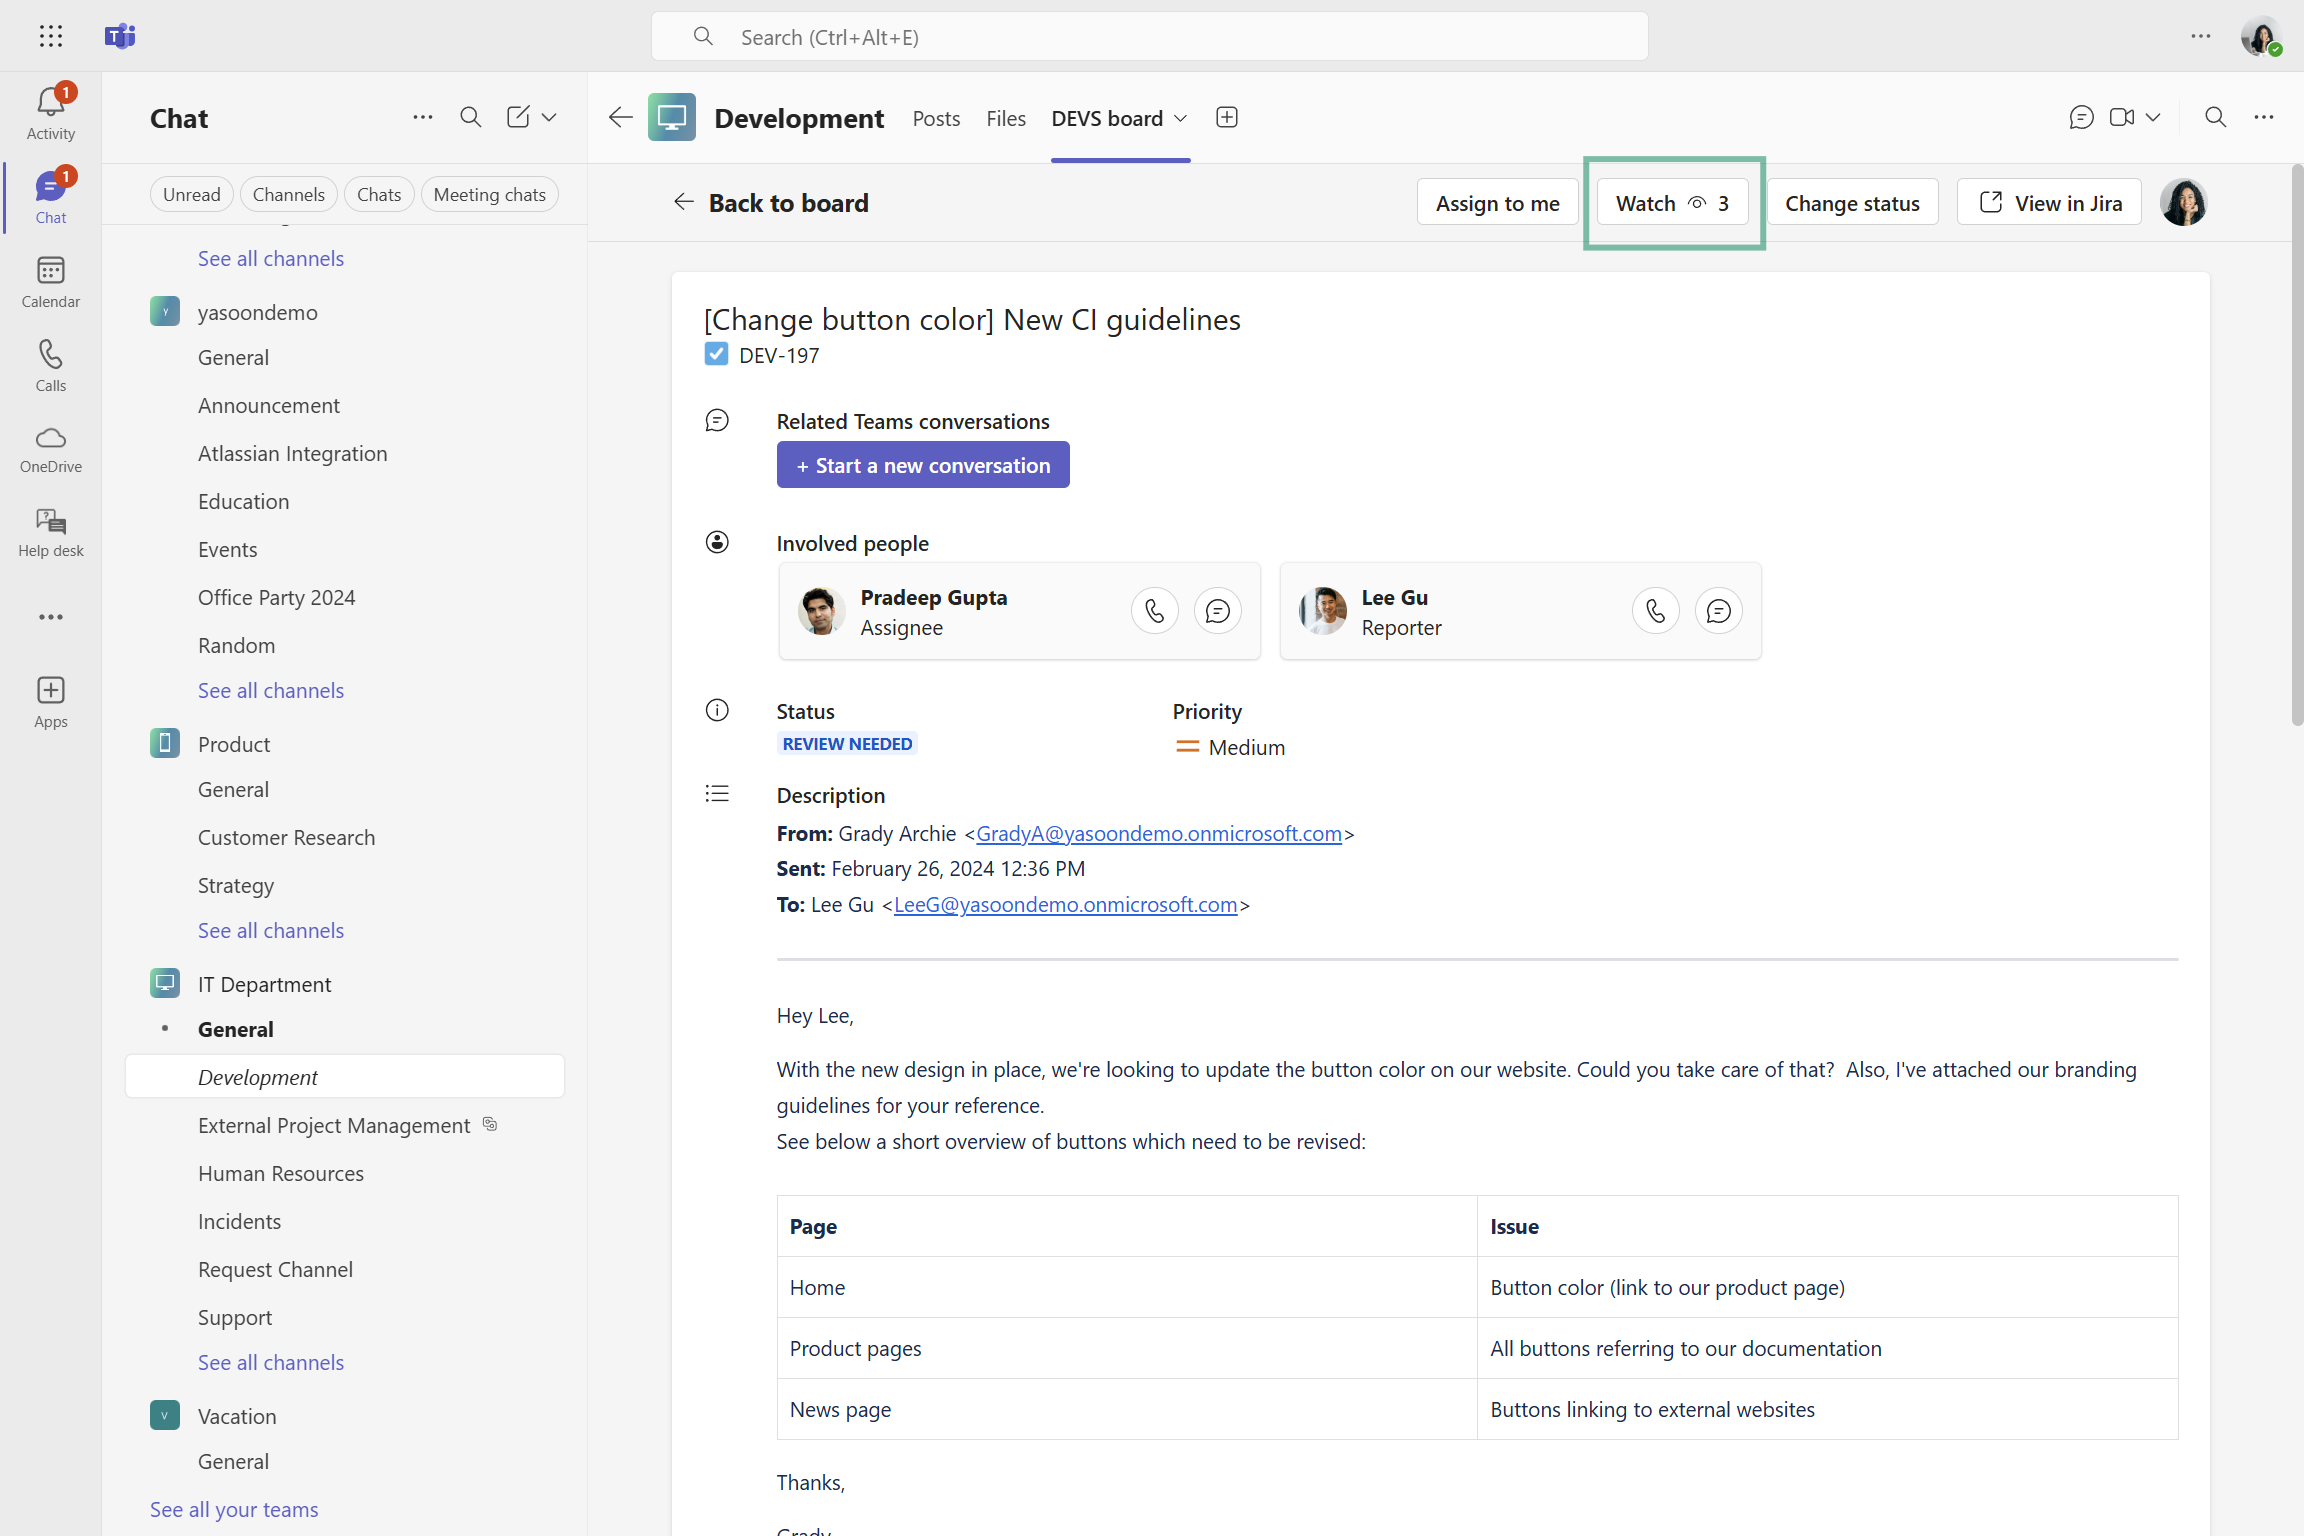Image resolution: width=2304 pixels, height=1536 pixels.
Task: Click the Watch button with eye icon
Action: [1672, 204]
